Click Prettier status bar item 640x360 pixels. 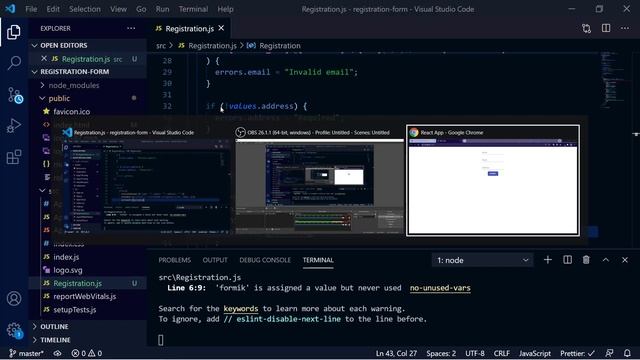(x=578, y=353)
